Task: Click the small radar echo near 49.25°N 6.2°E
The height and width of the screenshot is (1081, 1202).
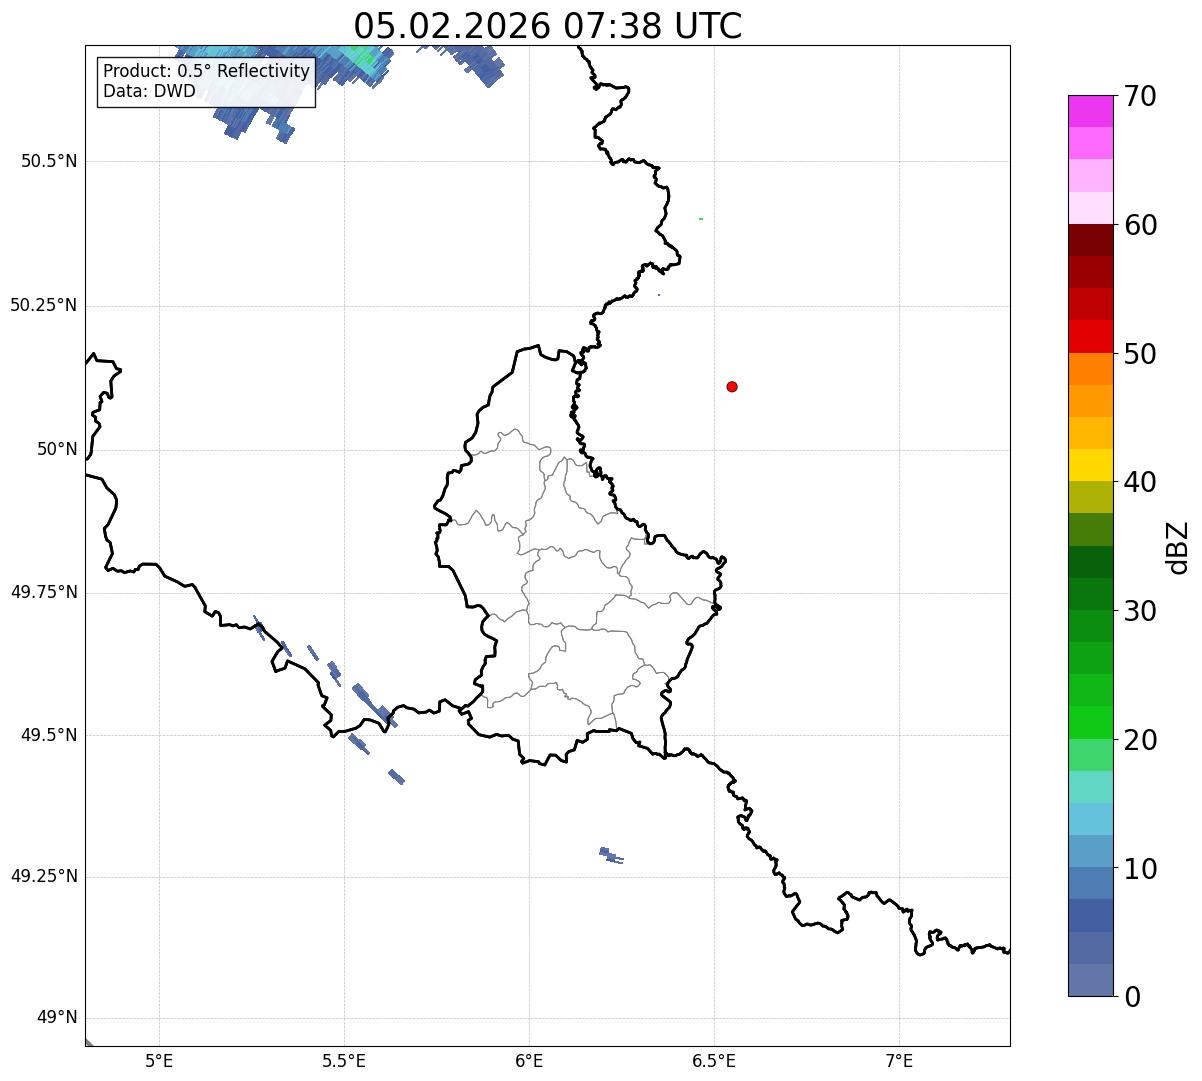Action: coord(610,855)
